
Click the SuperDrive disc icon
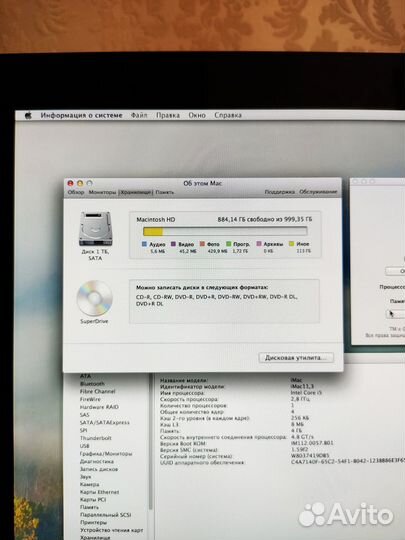(x=94, y=298)
